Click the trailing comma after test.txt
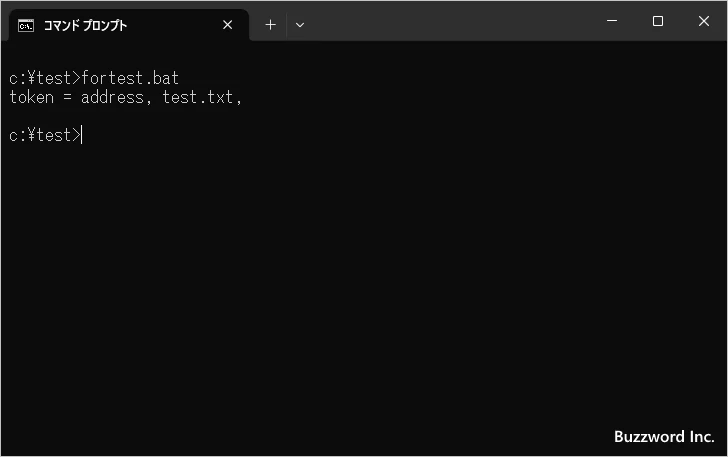 [240, 99]
